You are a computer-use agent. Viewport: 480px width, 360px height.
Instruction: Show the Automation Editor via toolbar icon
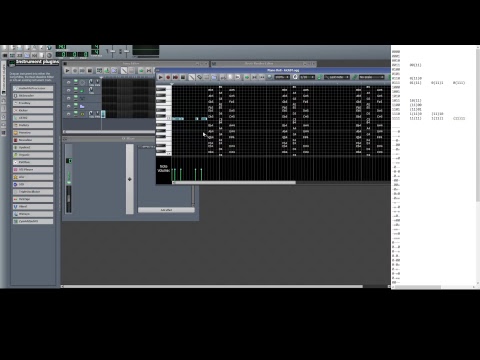[27, 55]
